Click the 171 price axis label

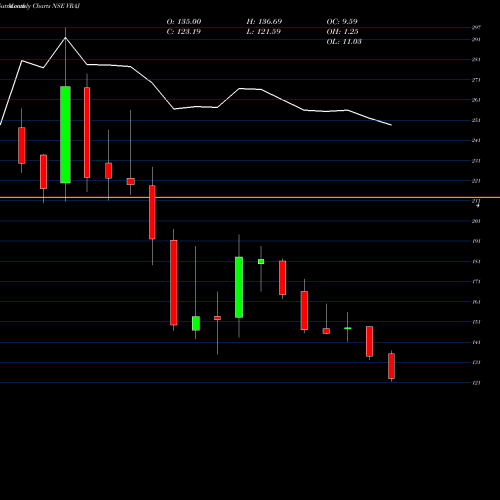[x=476, y=282]
